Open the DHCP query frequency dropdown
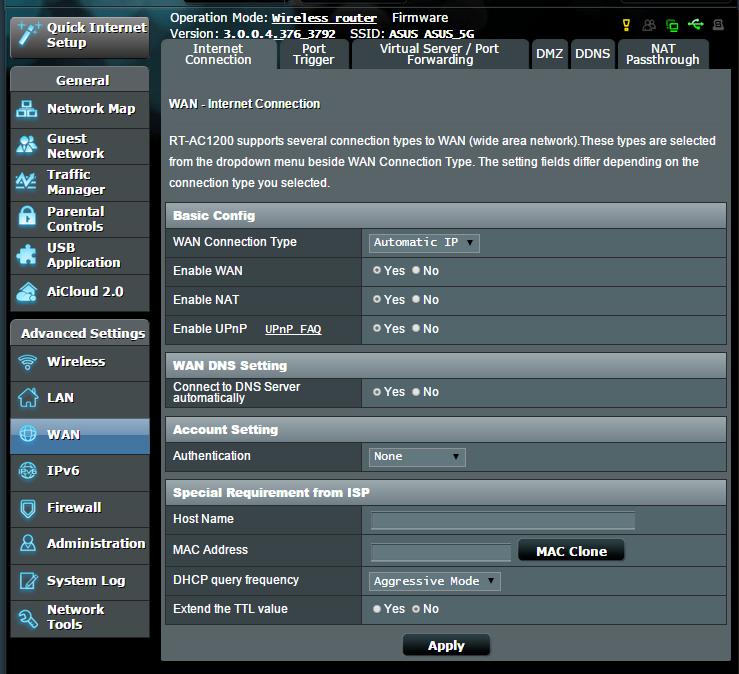The height and width of the screenshot is (674, 739). pos(435,581)
